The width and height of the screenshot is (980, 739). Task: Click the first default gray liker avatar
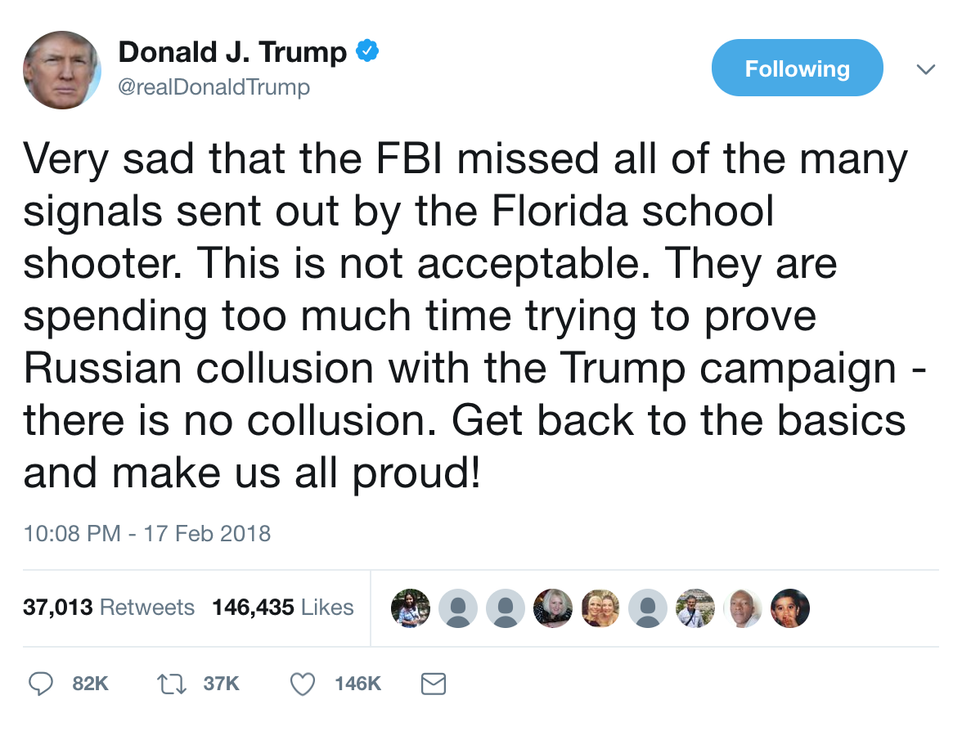[x=458, y=607]
